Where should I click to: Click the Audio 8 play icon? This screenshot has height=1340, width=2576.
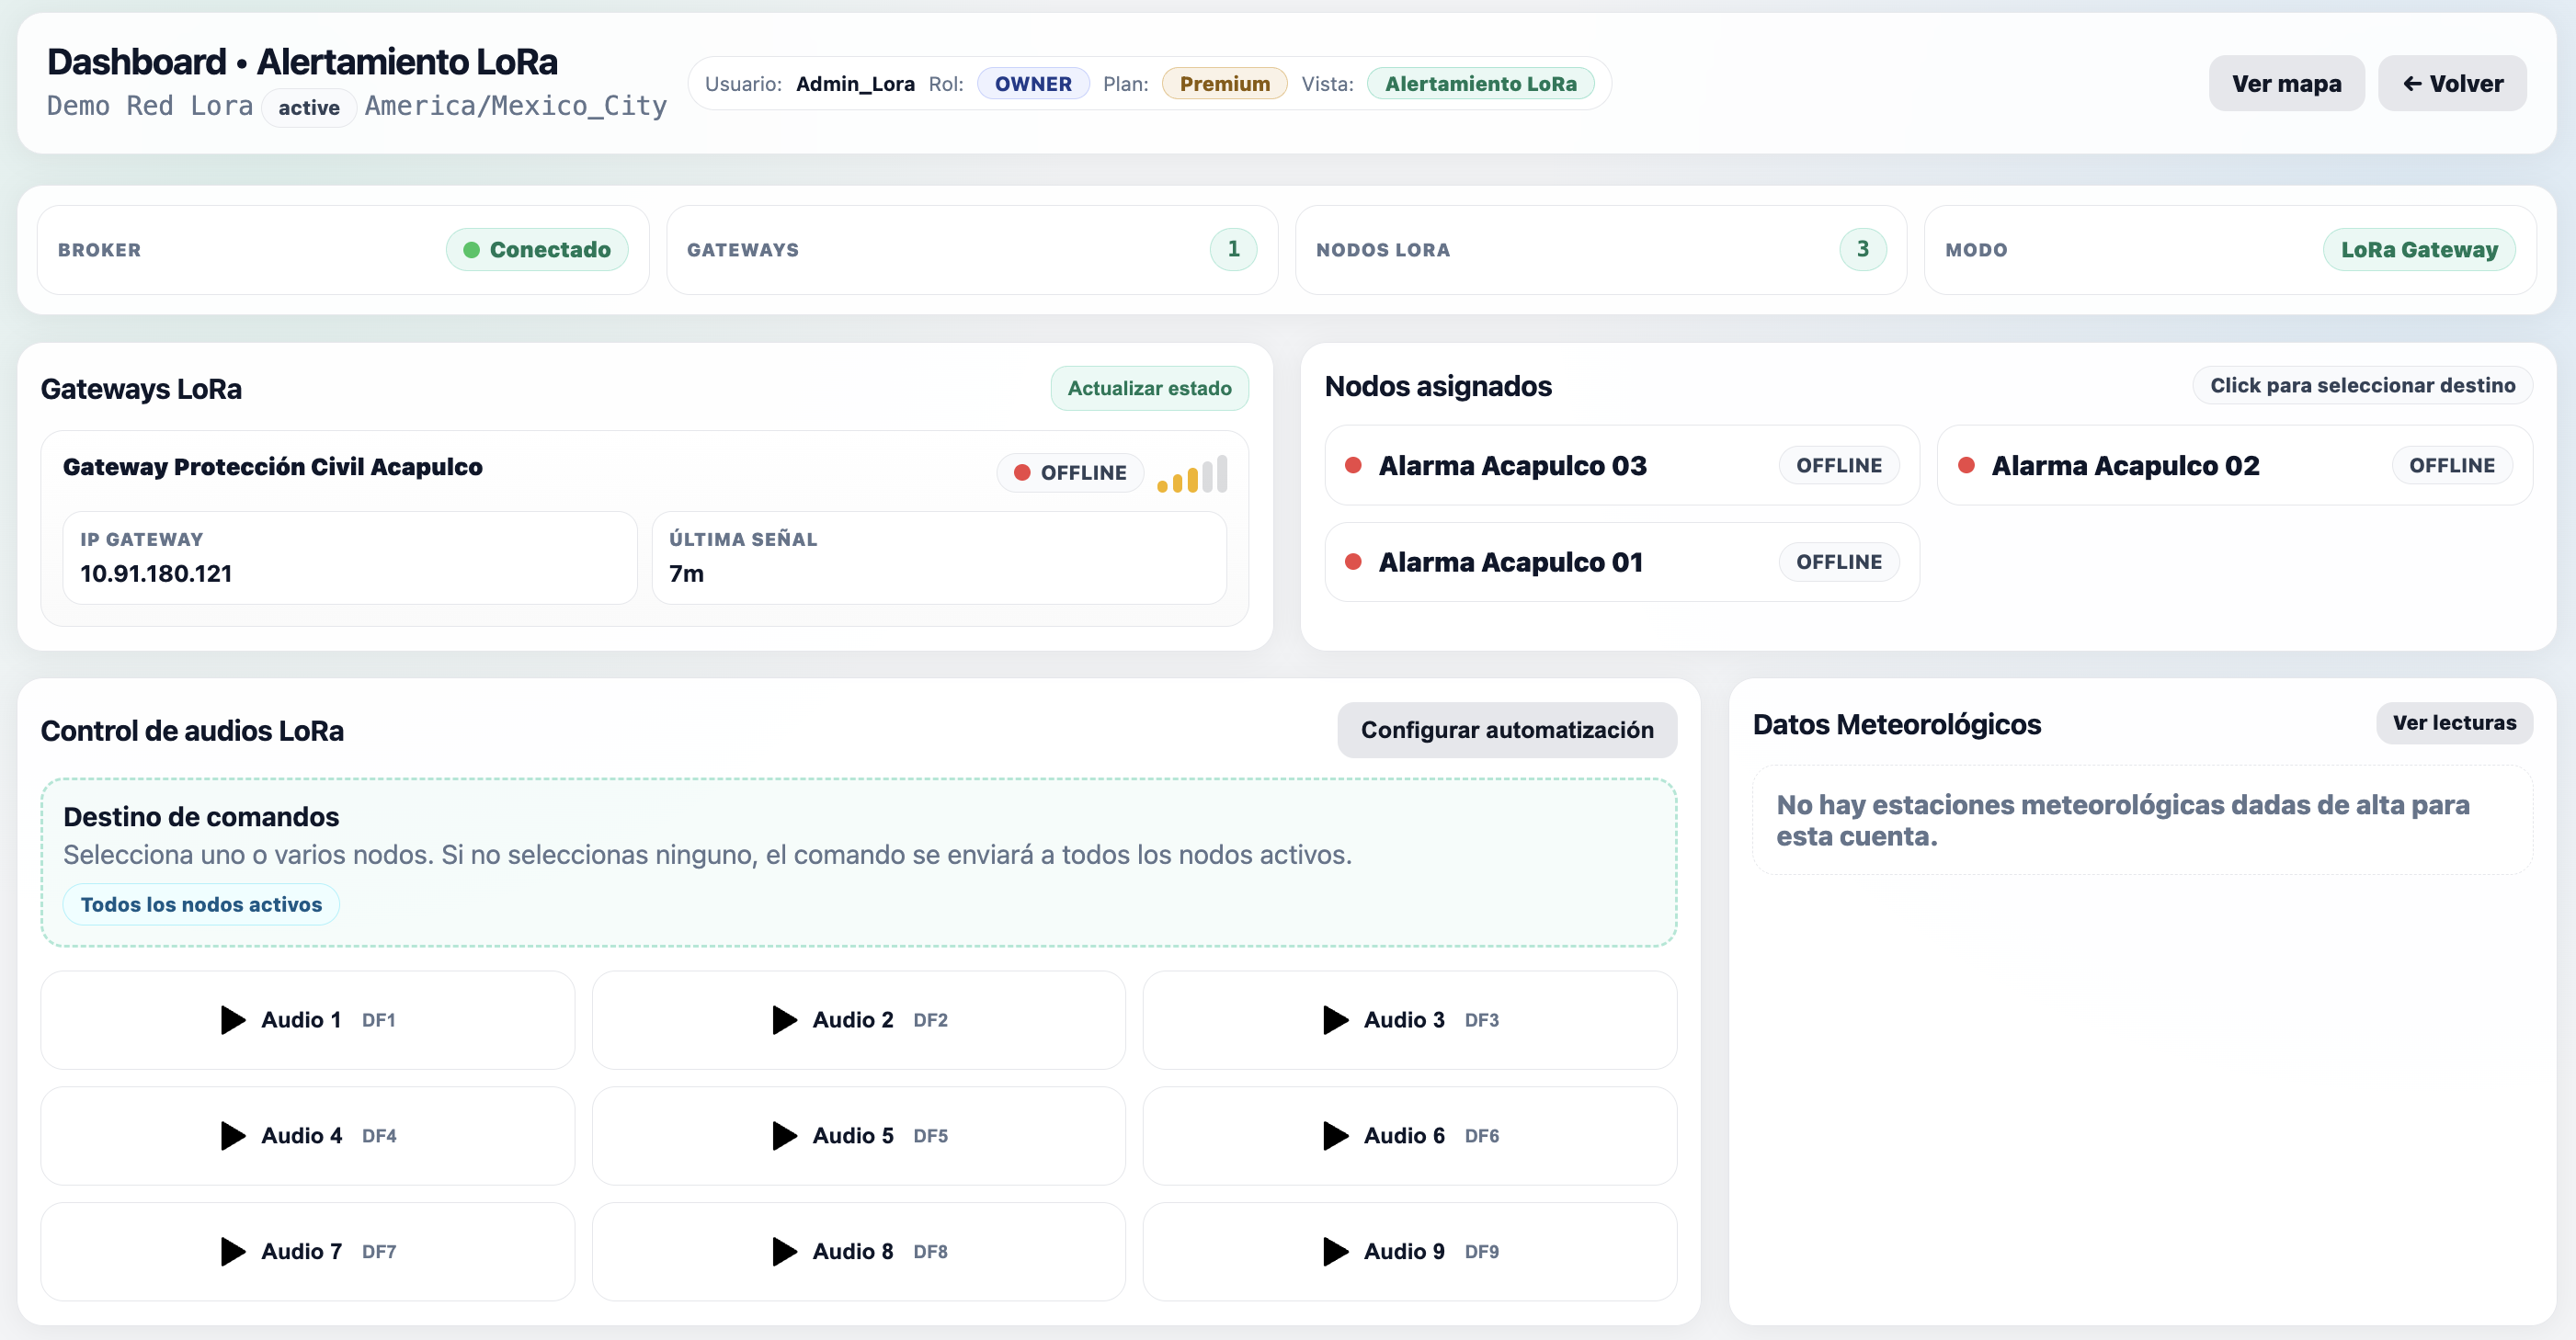coord(784,1252)
